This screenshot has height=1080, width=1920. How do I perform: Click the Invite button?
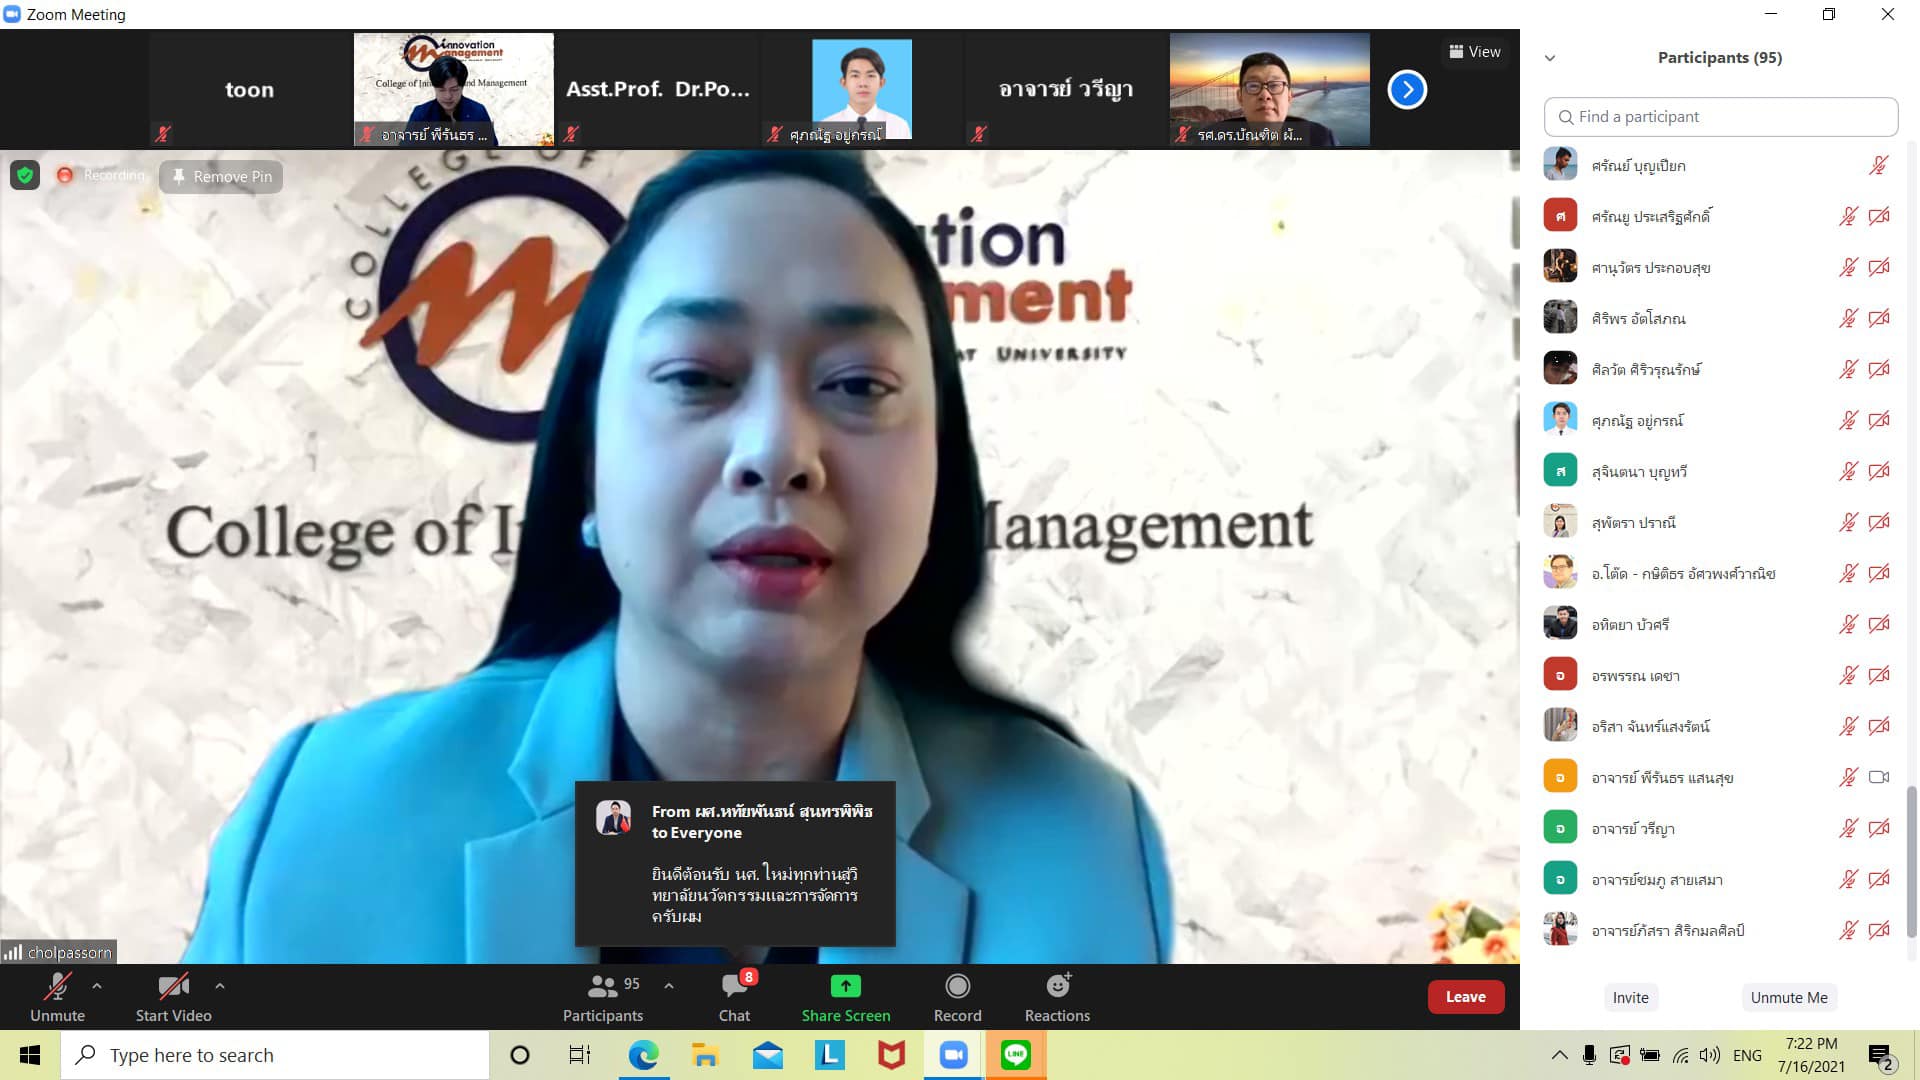(1630, 997)
